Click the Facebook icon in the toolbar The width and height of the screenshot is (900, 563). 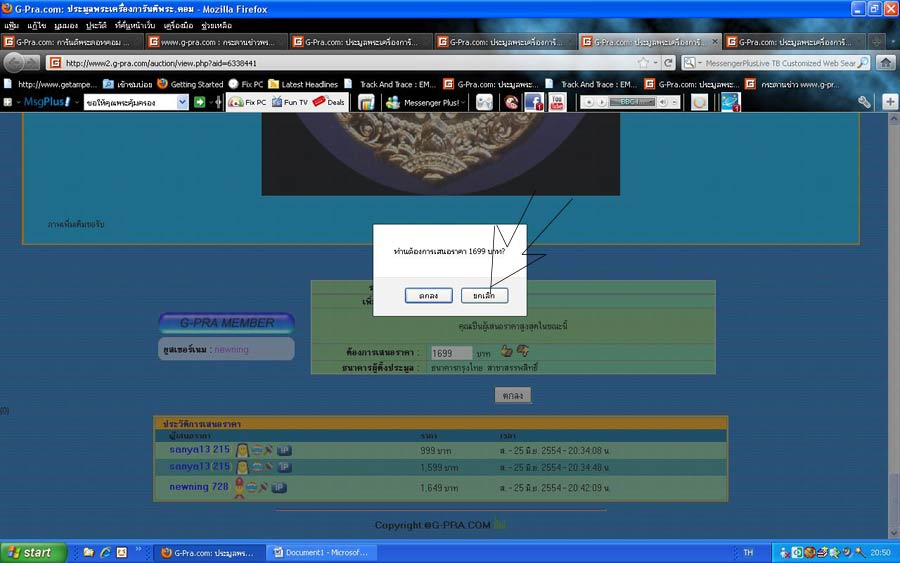[533, 102]
